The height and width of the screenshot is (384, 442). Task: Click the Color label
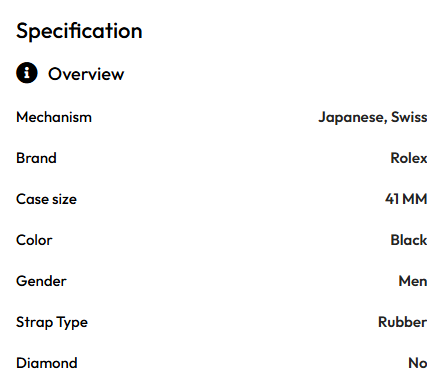[x=34, y=240]
